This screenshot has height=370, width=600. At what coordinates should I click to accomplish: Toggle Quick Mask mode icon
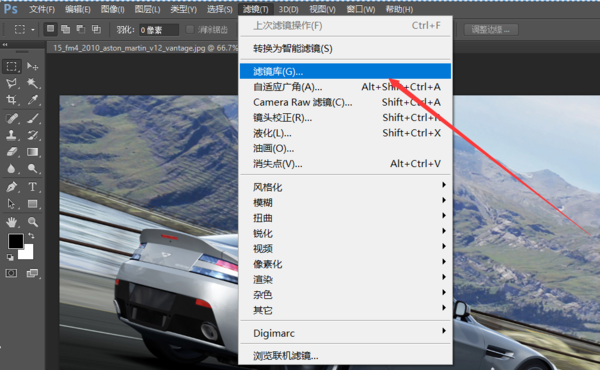pos(11,273)
